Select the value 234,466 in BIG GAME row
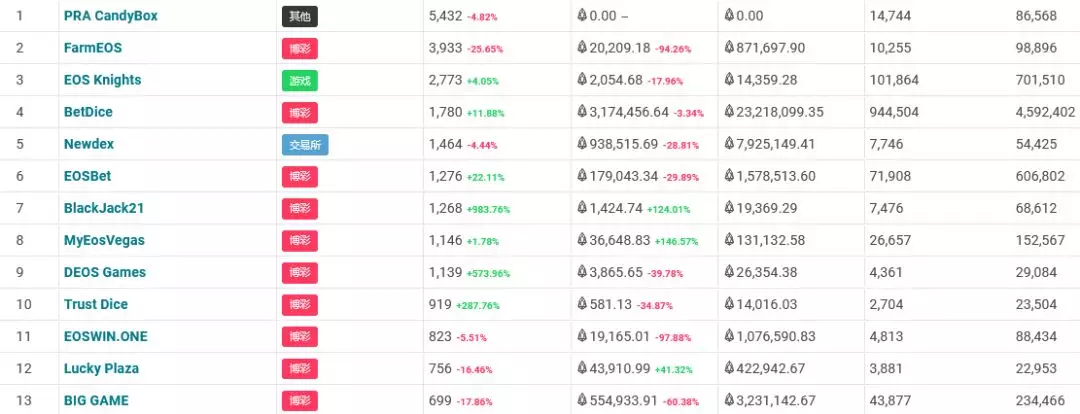1080x414 pixels. tap(1040, 400)
